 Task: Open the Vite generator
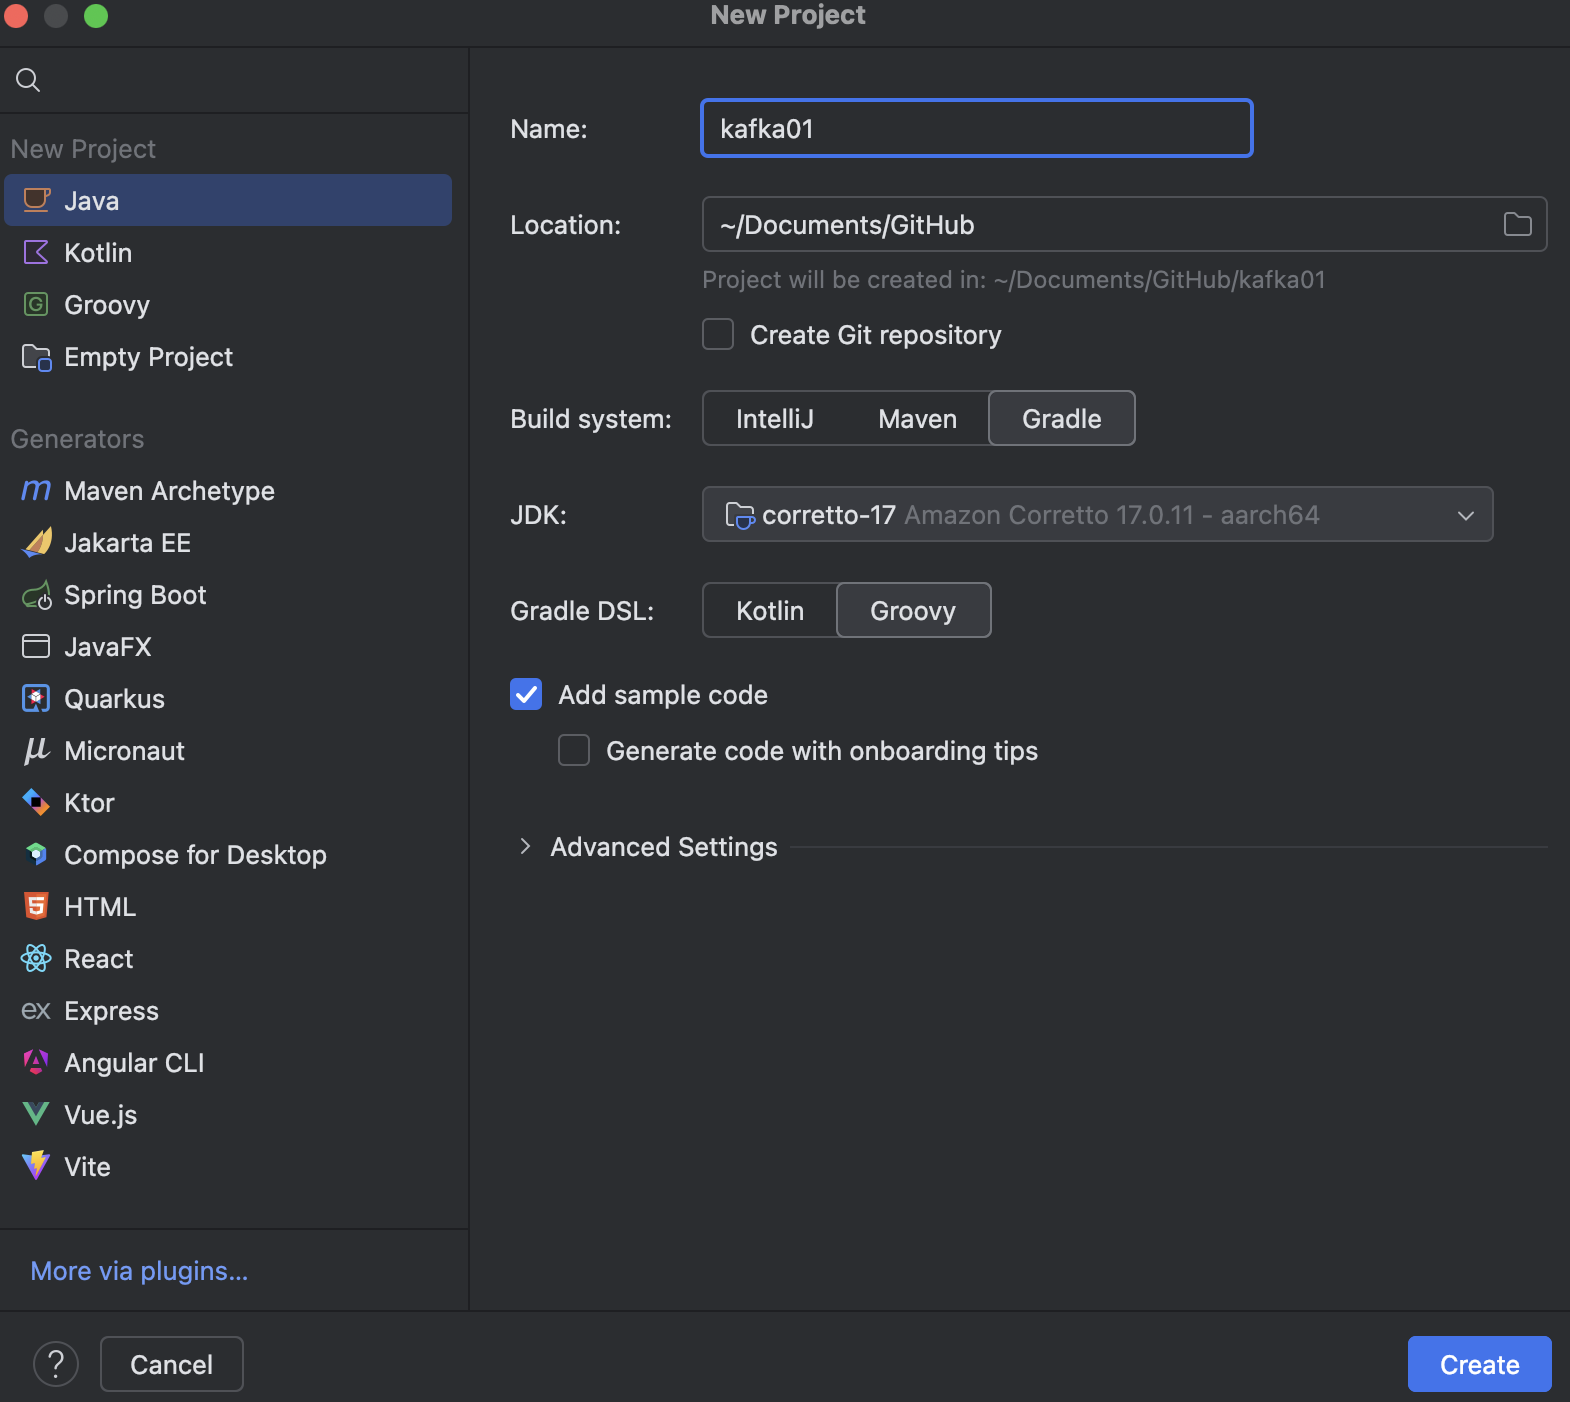tap(228, 1166)
